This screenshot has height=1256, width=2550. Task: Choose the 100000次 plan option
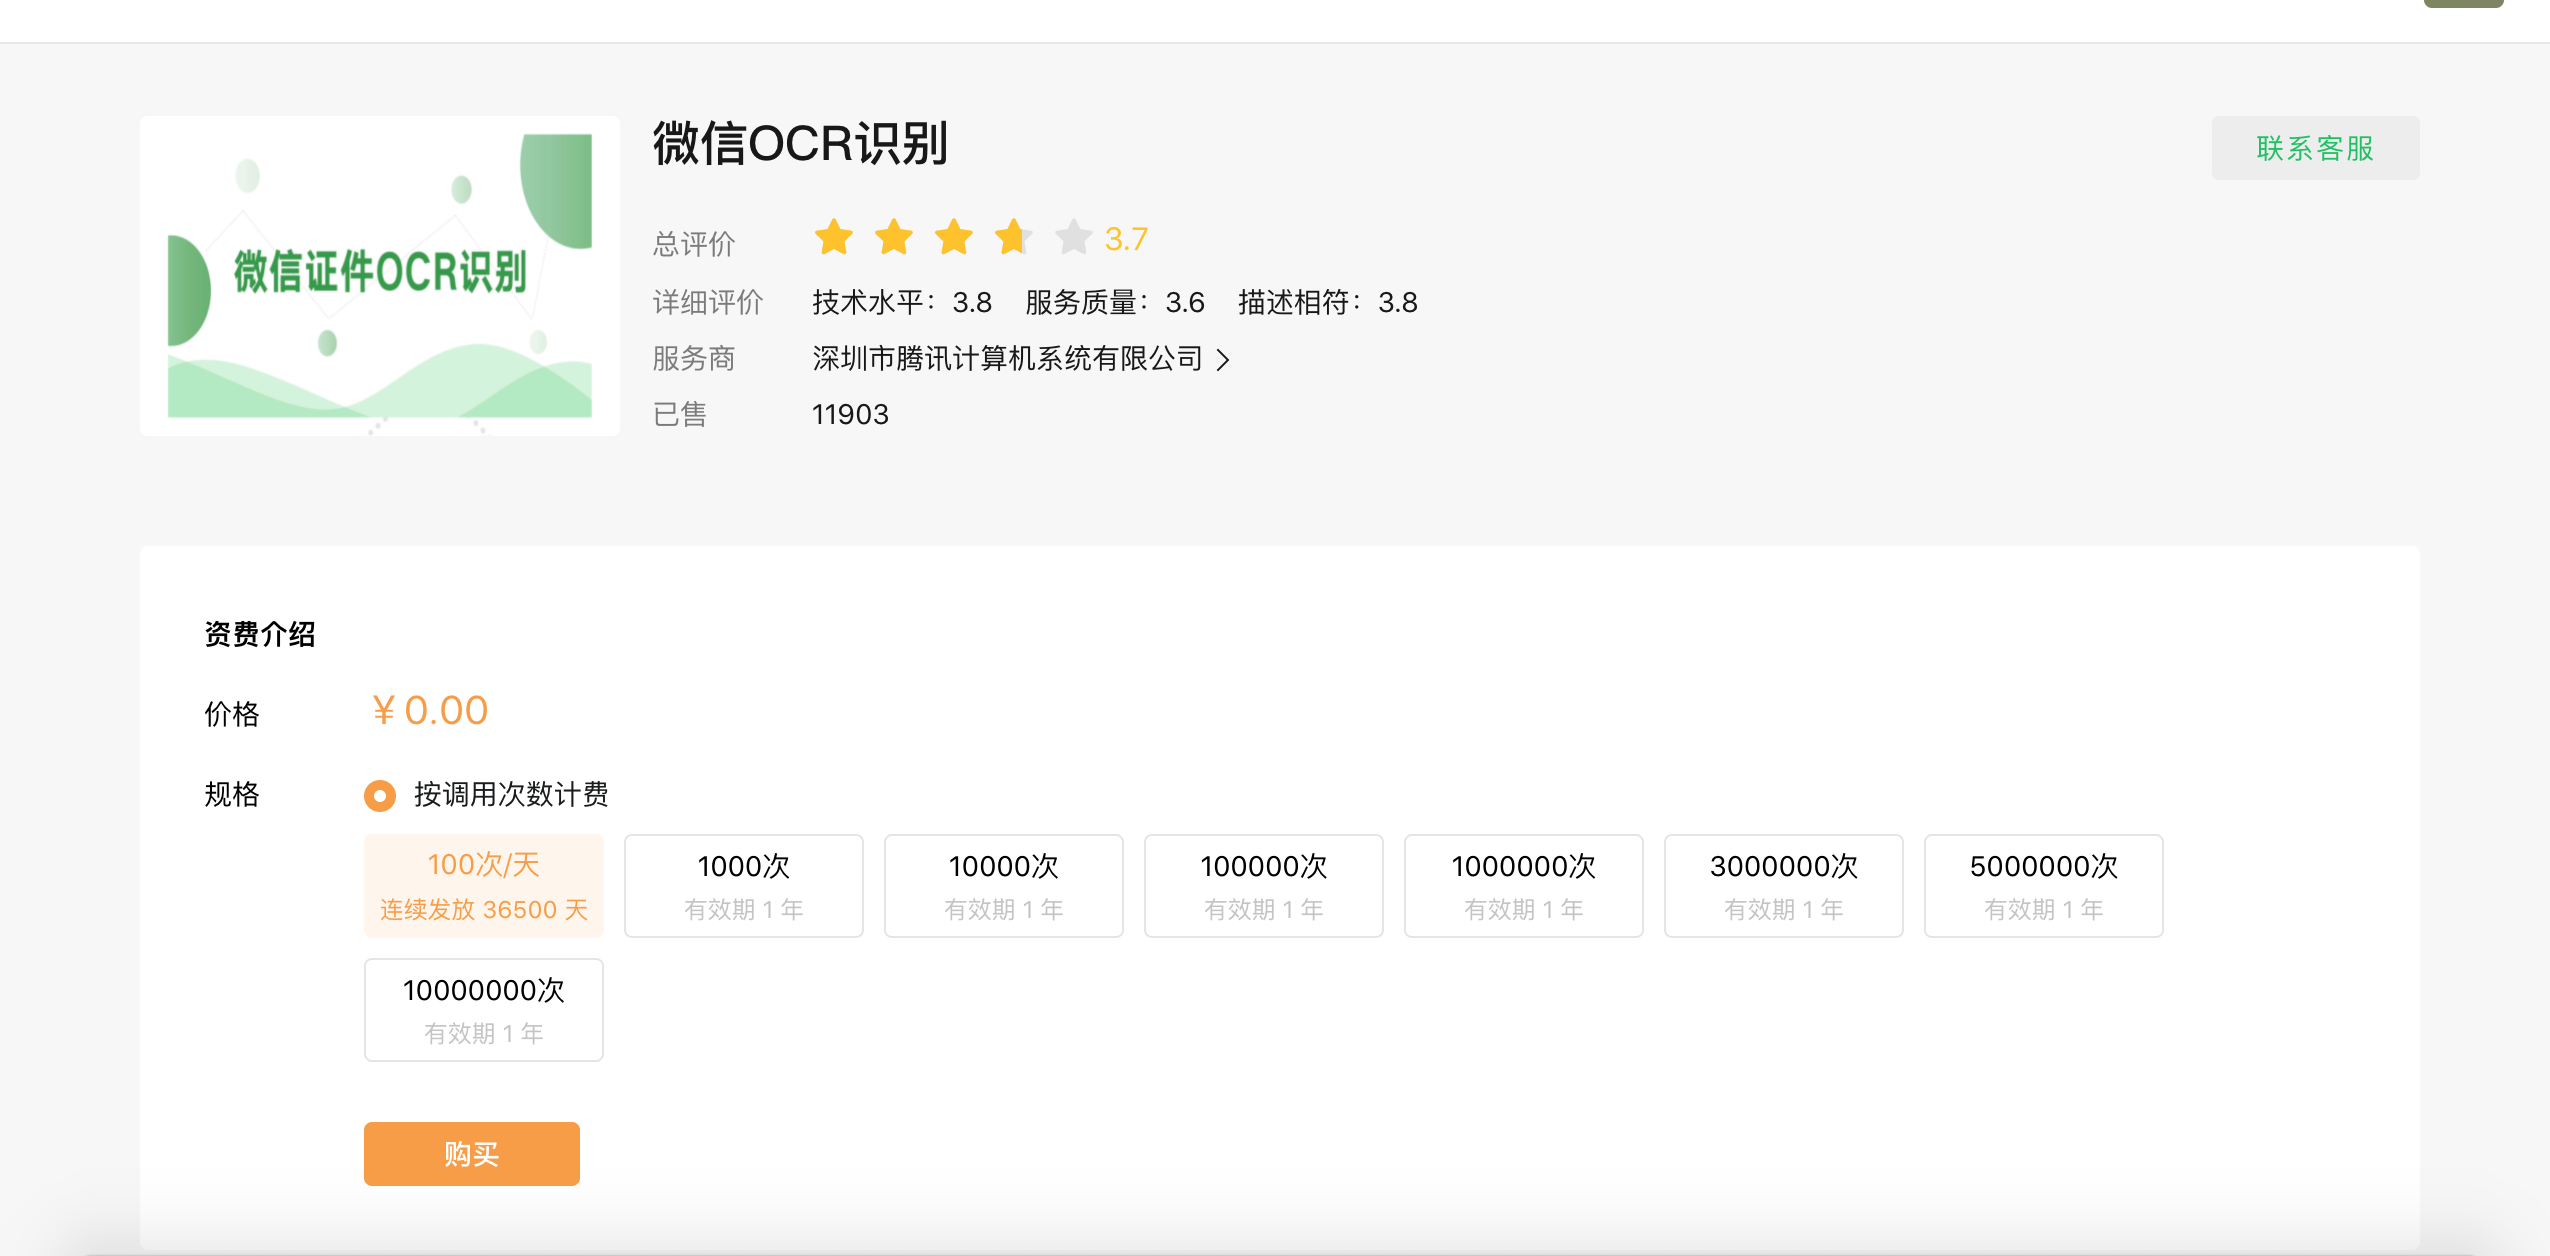point(1264,886)
